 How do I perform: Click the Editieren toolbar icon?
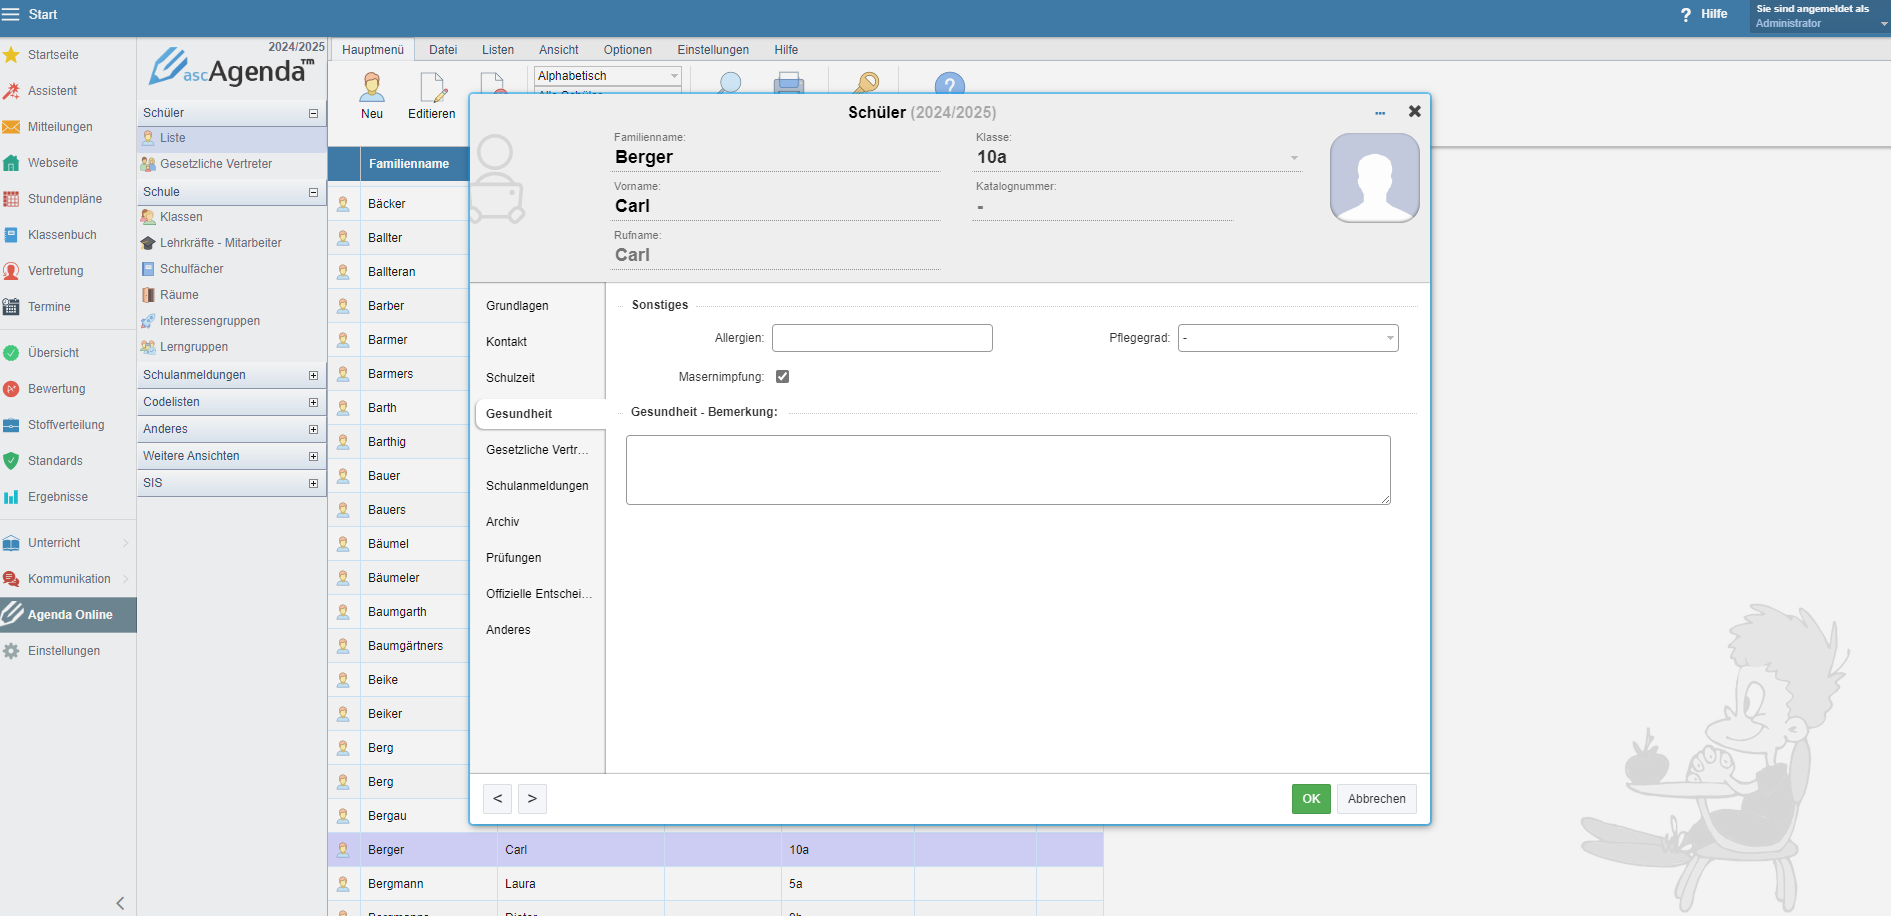[432, 89]
